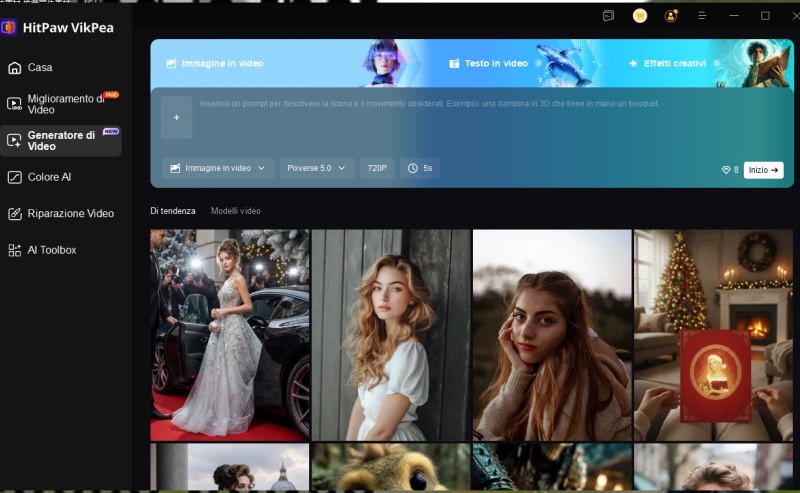This screenshot has width=800, height=493.
Task: Click the Miglioramento di Video sidebar icon
Action: [14, 104]
